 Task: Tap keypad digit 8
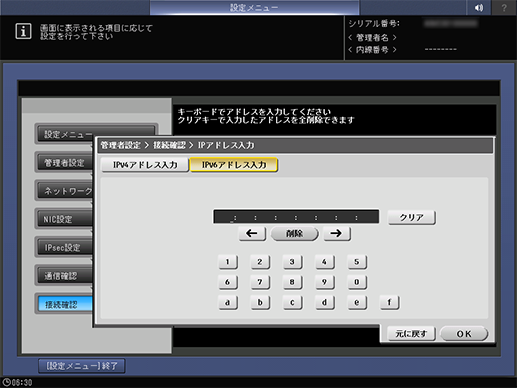(292, 282)
